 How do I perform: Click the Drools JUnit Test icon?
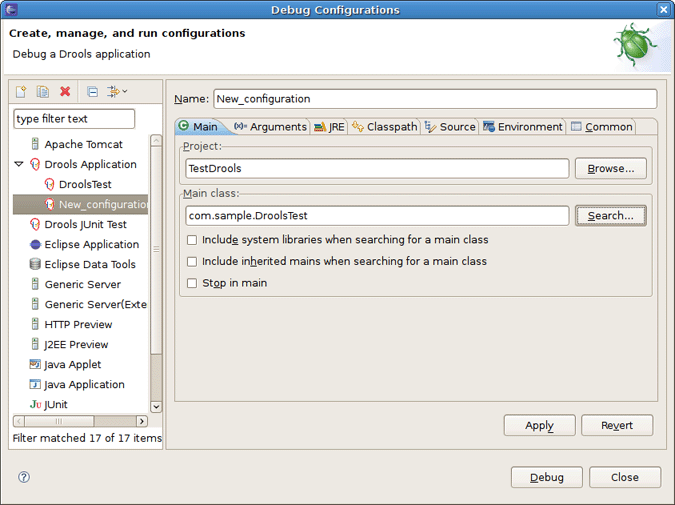(x=35, y=224)
